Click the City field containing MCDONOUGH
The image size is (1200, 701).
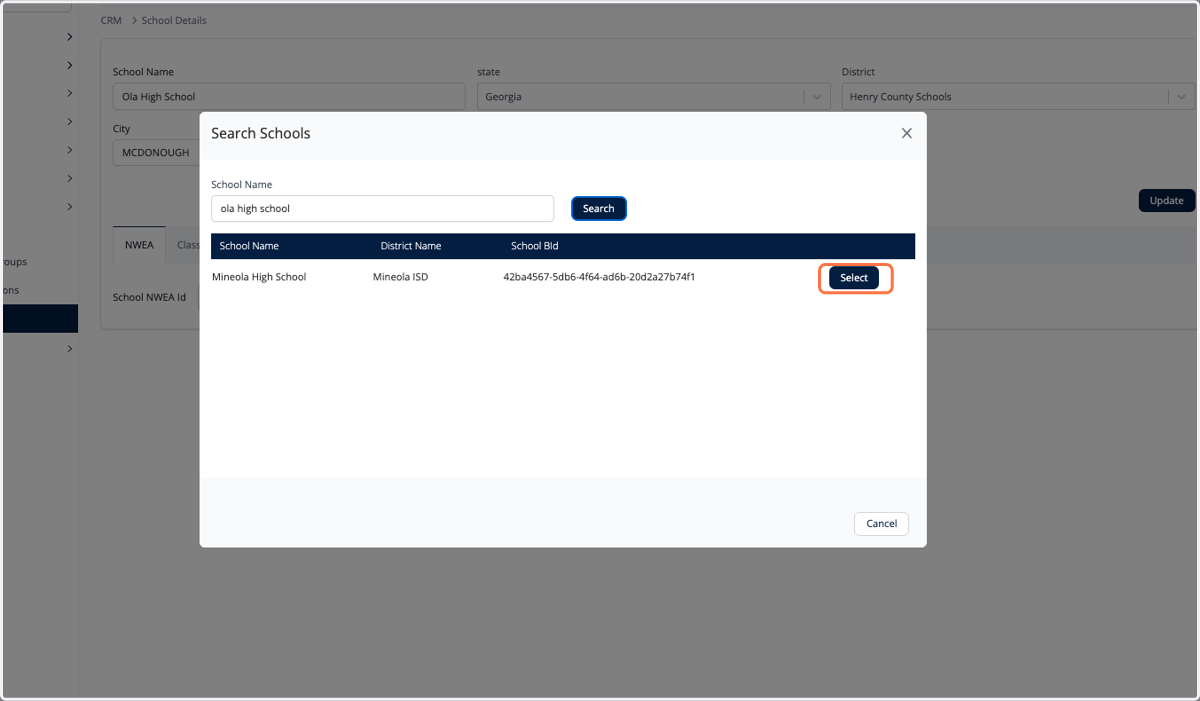pyautogui.click(x=156, y=153)
